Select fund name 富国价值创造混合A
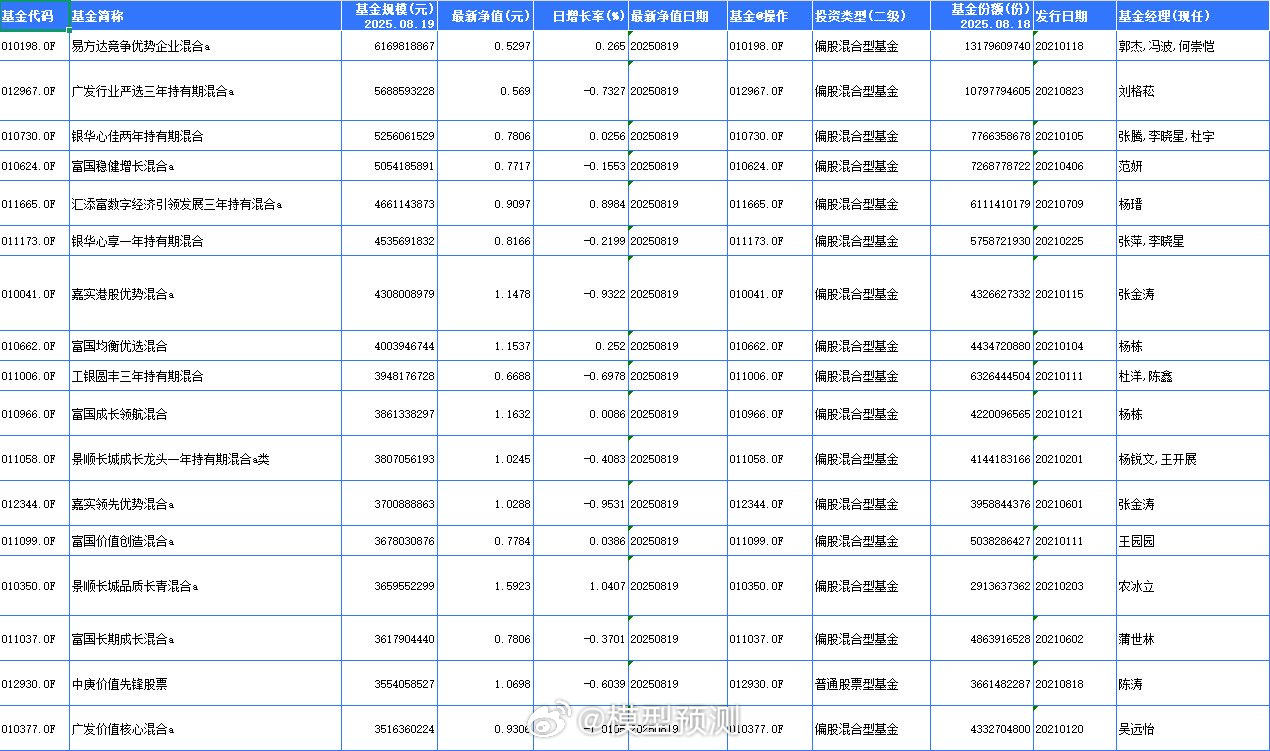The height and width of the screenshot is (751, 1270). tap(206, 541)
